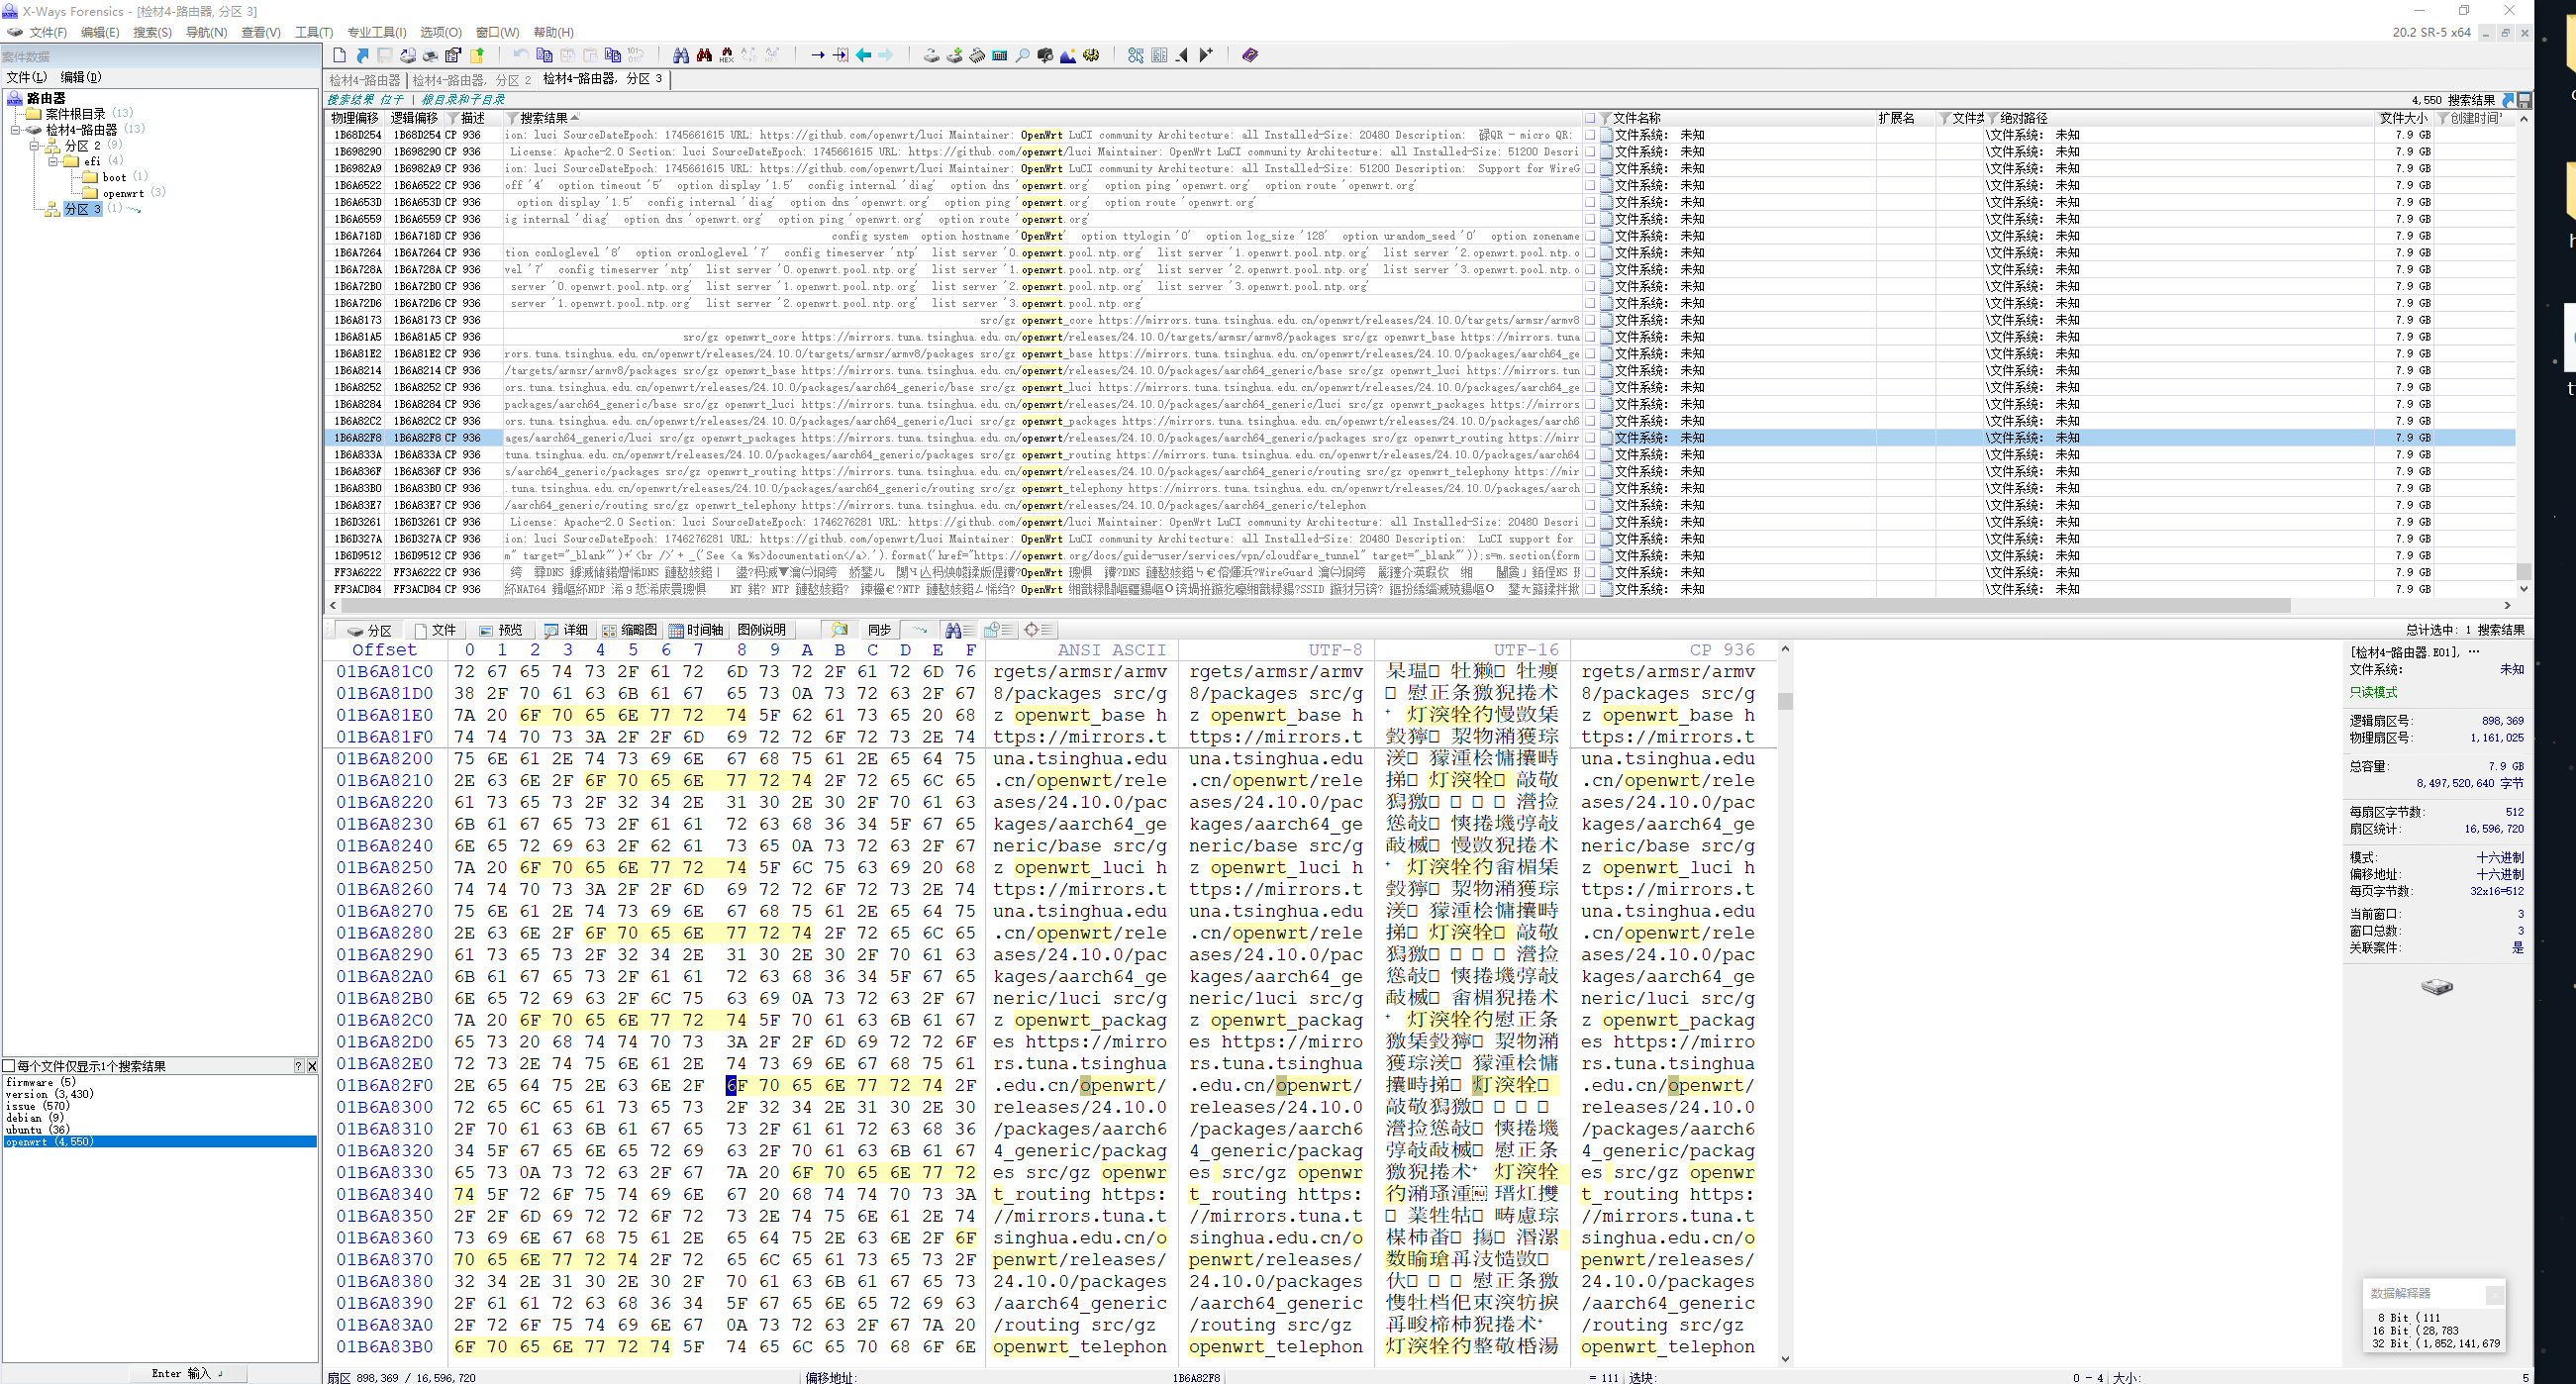Collapse the 检材4-路由器 evidence node
This screenshot has width=2576, height=1384.
[x=16, y=130]
